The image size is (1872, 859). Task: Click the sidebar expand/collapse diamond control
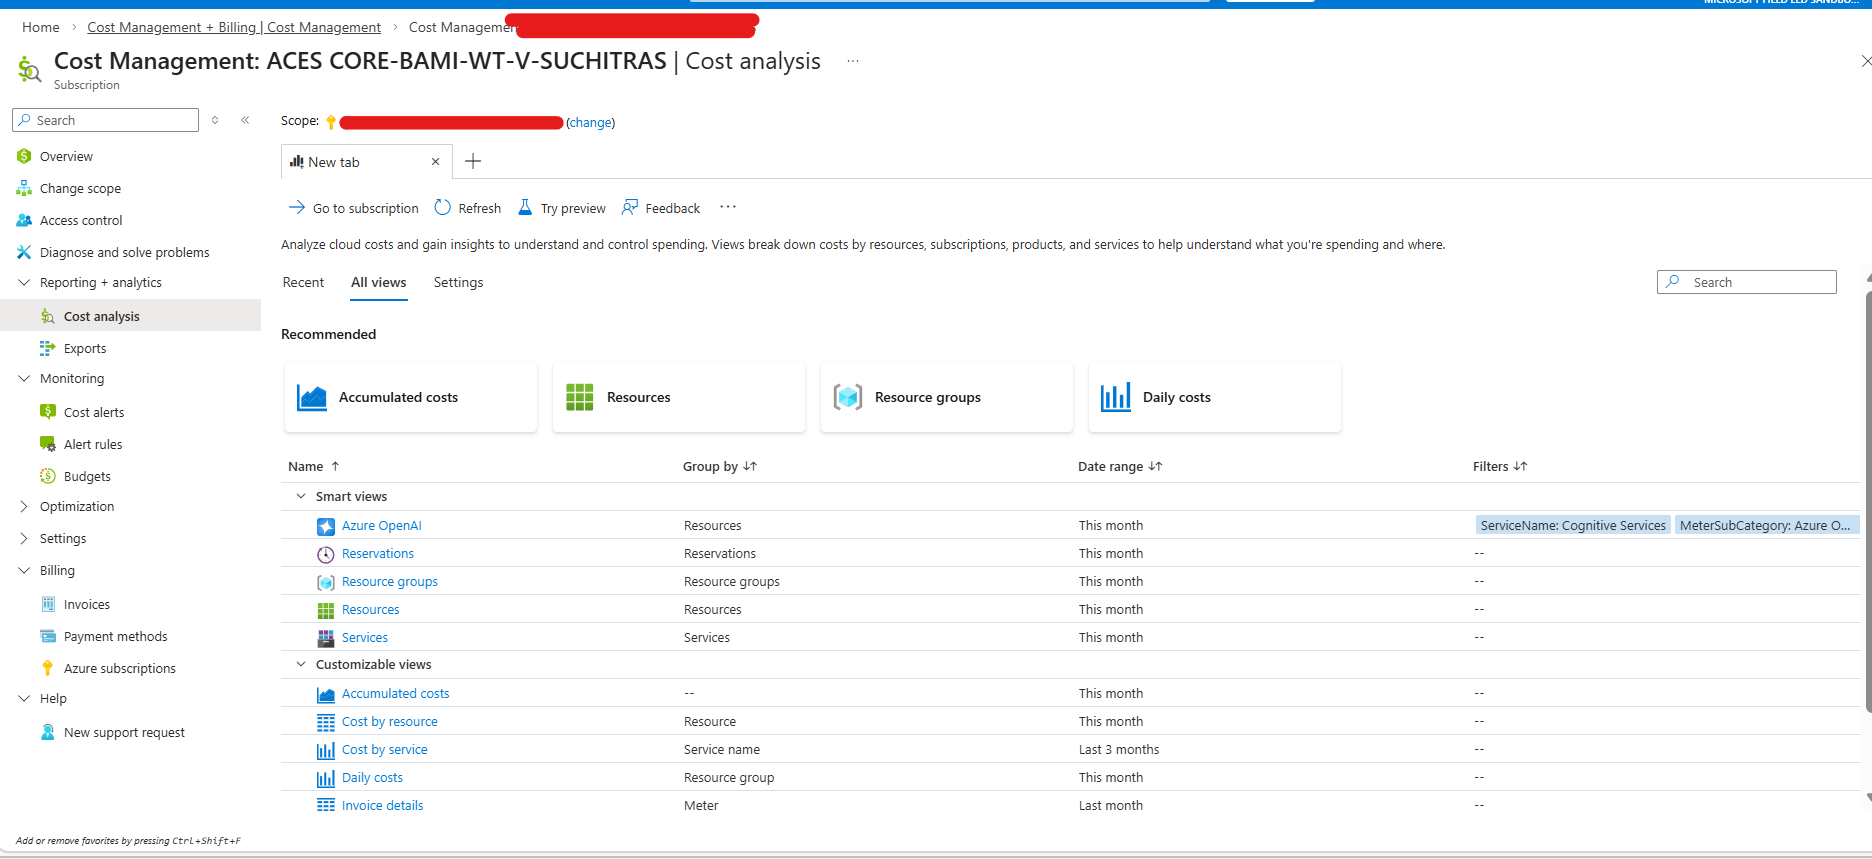pos(215,120)
